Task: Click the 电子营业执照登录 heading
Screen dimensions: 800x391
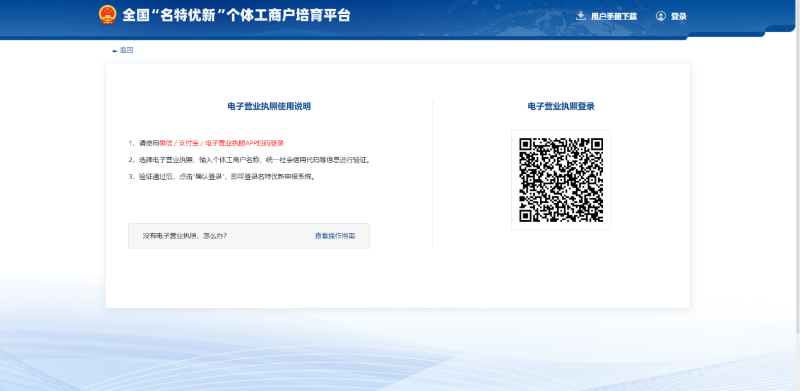Action: [561, 106]
